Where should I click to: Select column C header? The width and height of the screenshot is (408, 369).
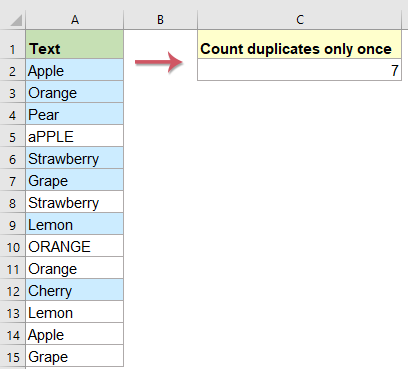tap(300, 20)
